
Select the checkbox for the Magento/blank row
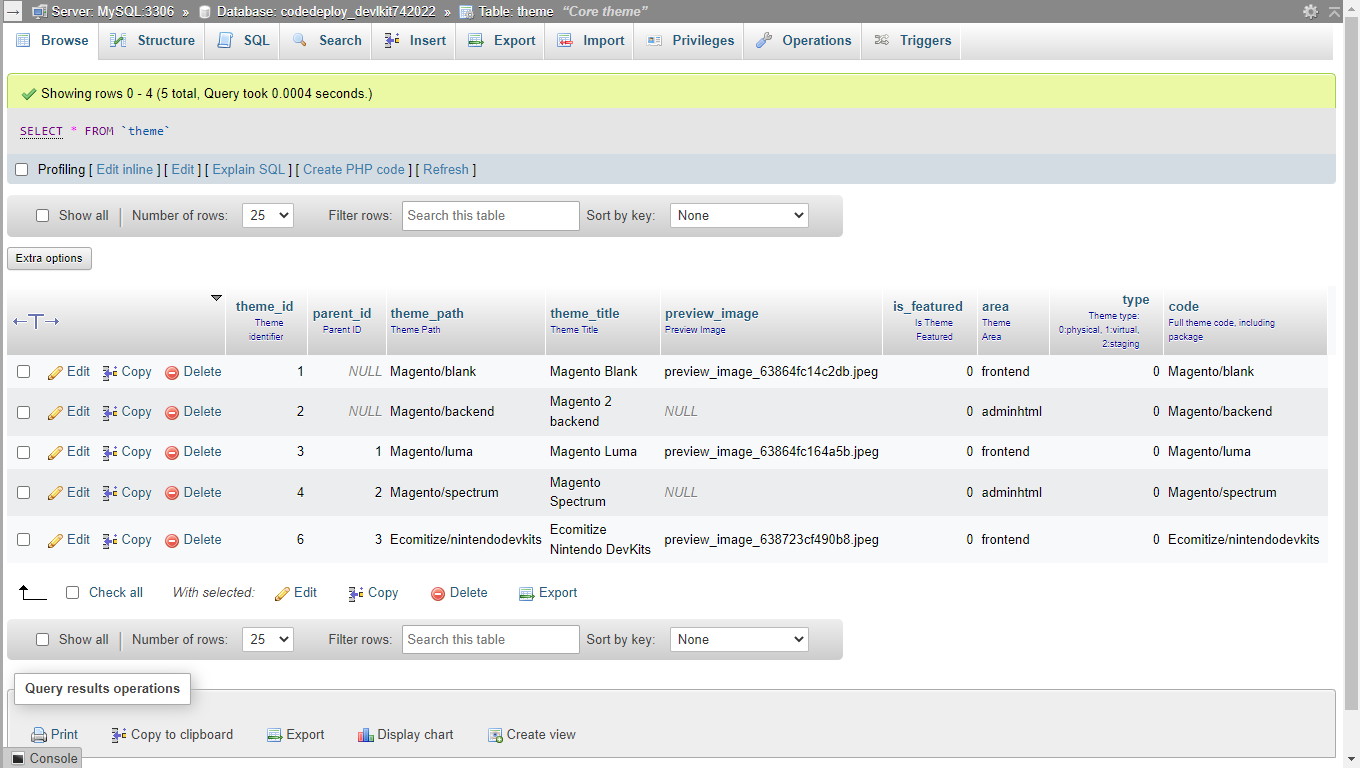pos(24,372)
